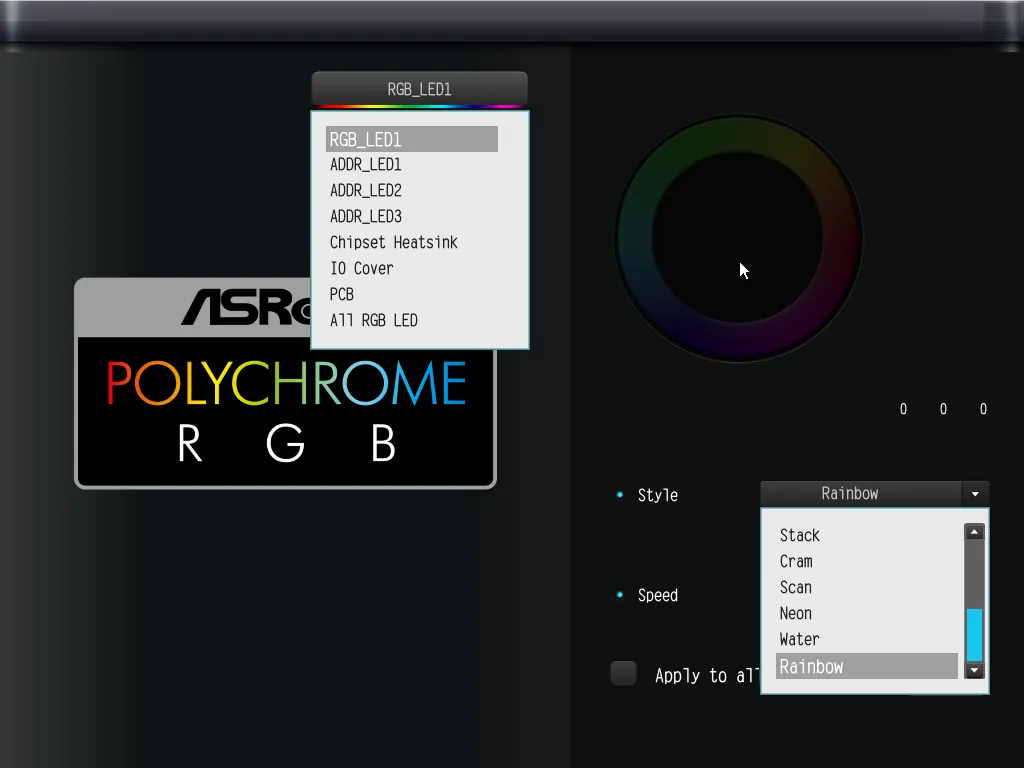
Task: Open the RGB_LED1 zone selector header
Action: (419, 89)
